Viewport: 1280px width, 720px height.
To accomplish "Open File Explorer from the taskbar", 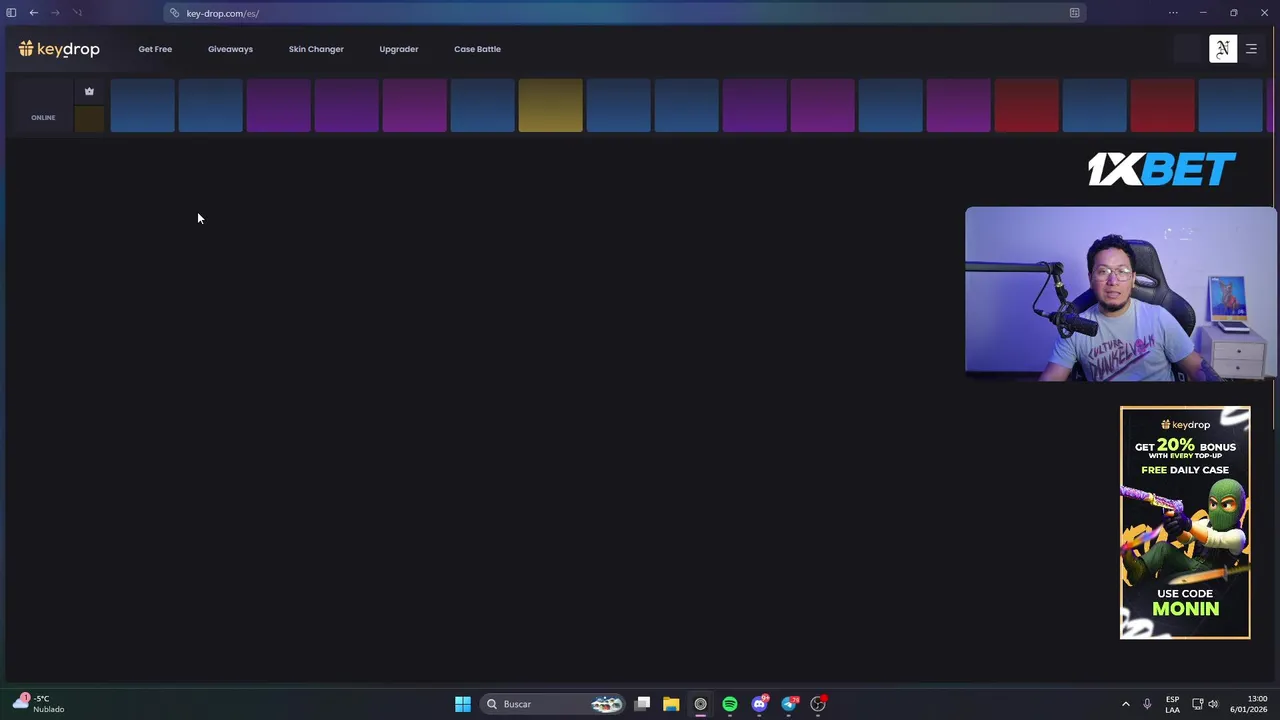I will click(671, 704).
